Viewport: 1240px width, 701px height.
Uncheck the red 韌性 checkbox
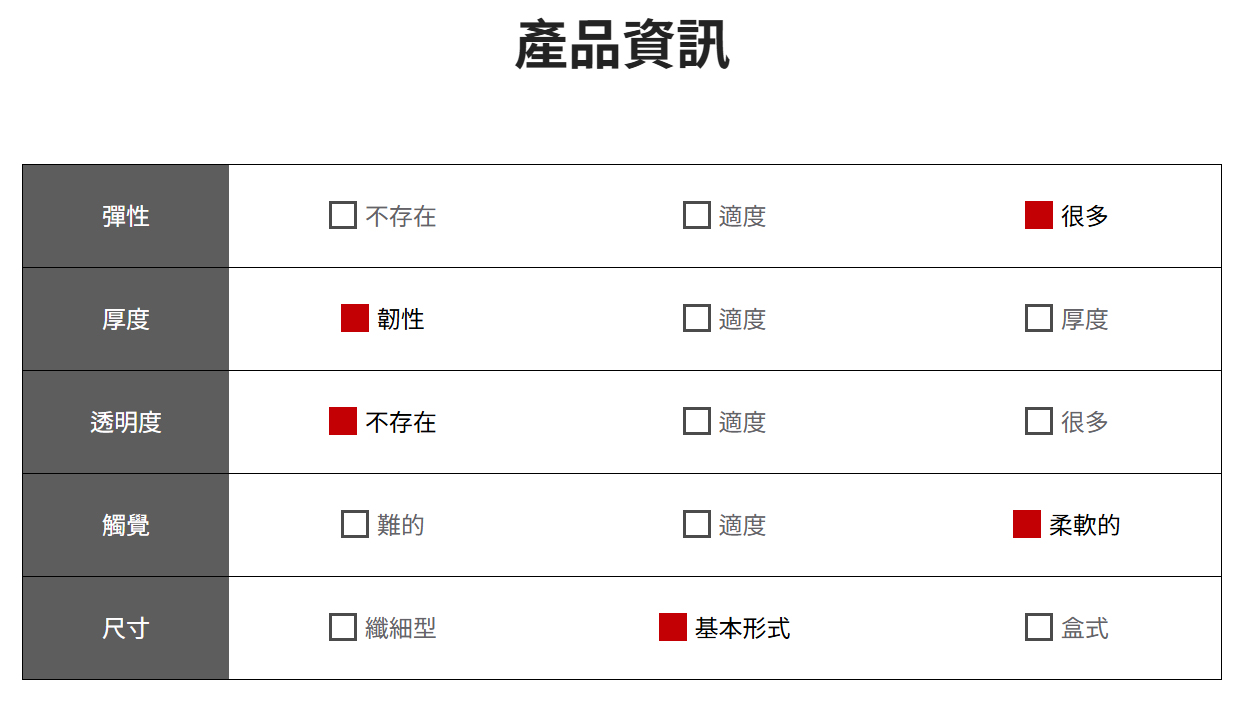click(355, 318)
